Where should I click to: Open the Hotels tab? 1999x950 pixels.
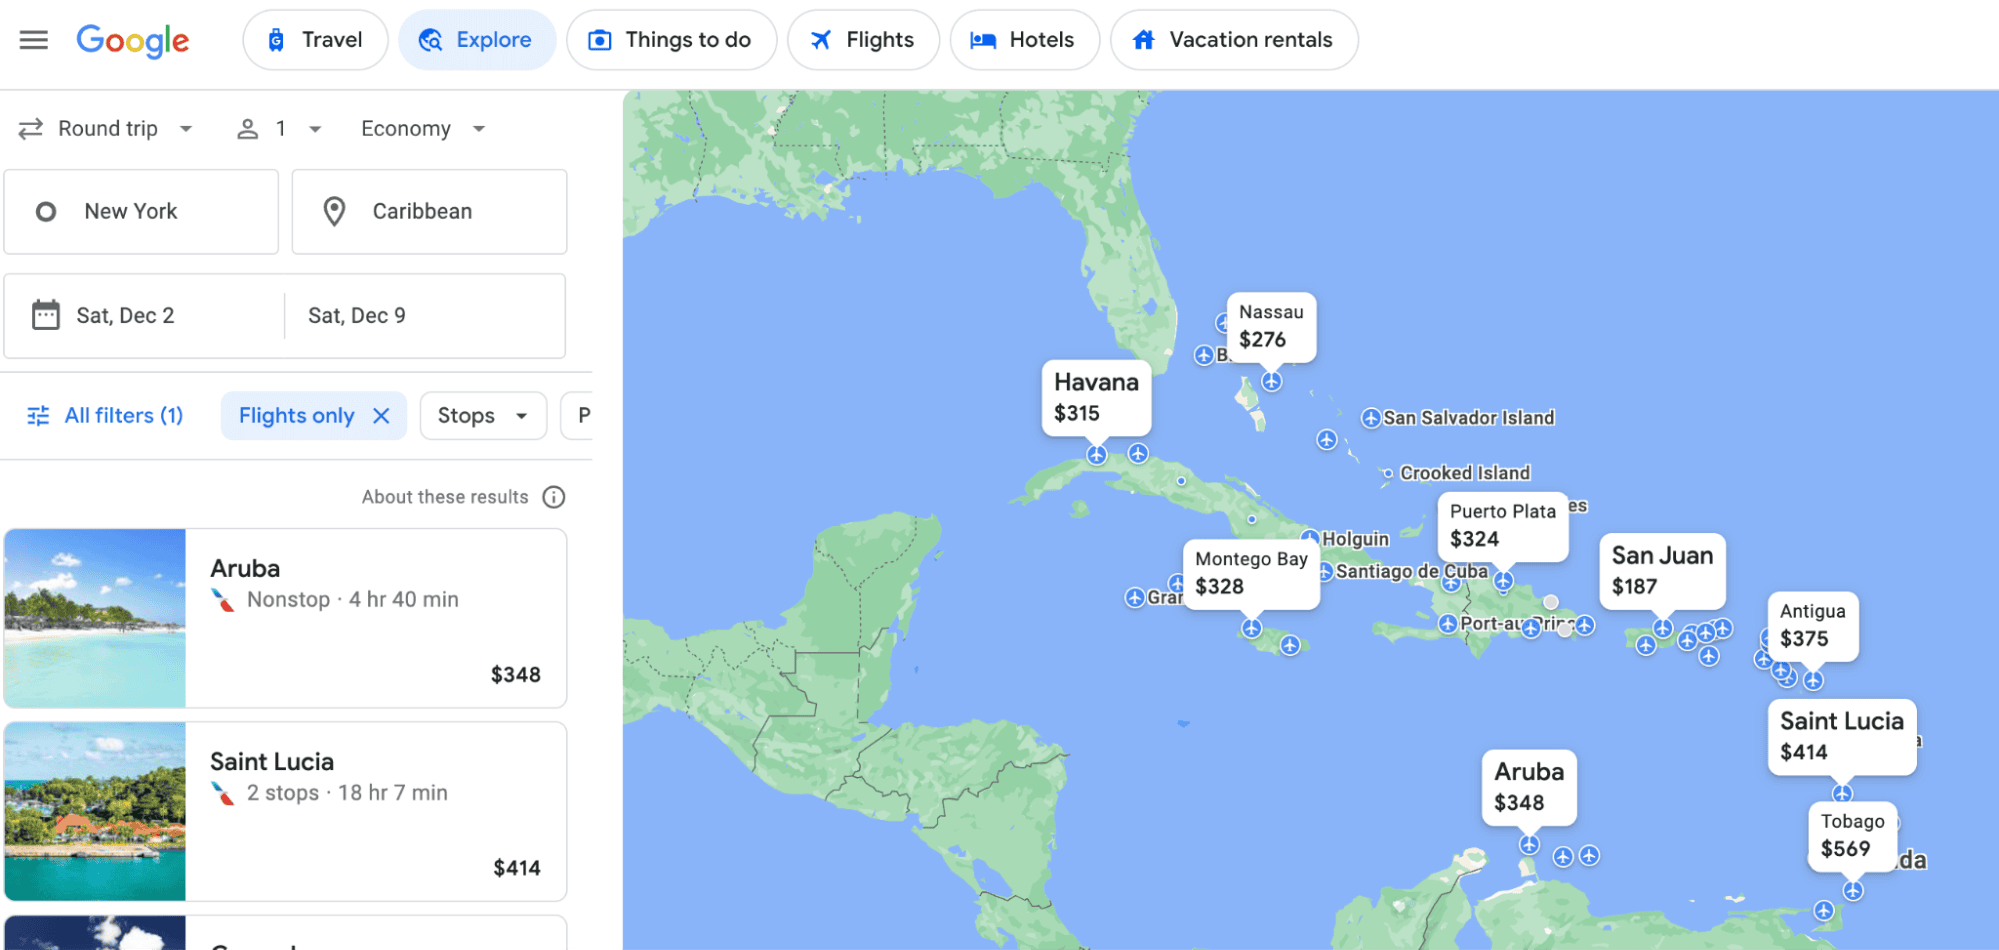click(1024, 40)
